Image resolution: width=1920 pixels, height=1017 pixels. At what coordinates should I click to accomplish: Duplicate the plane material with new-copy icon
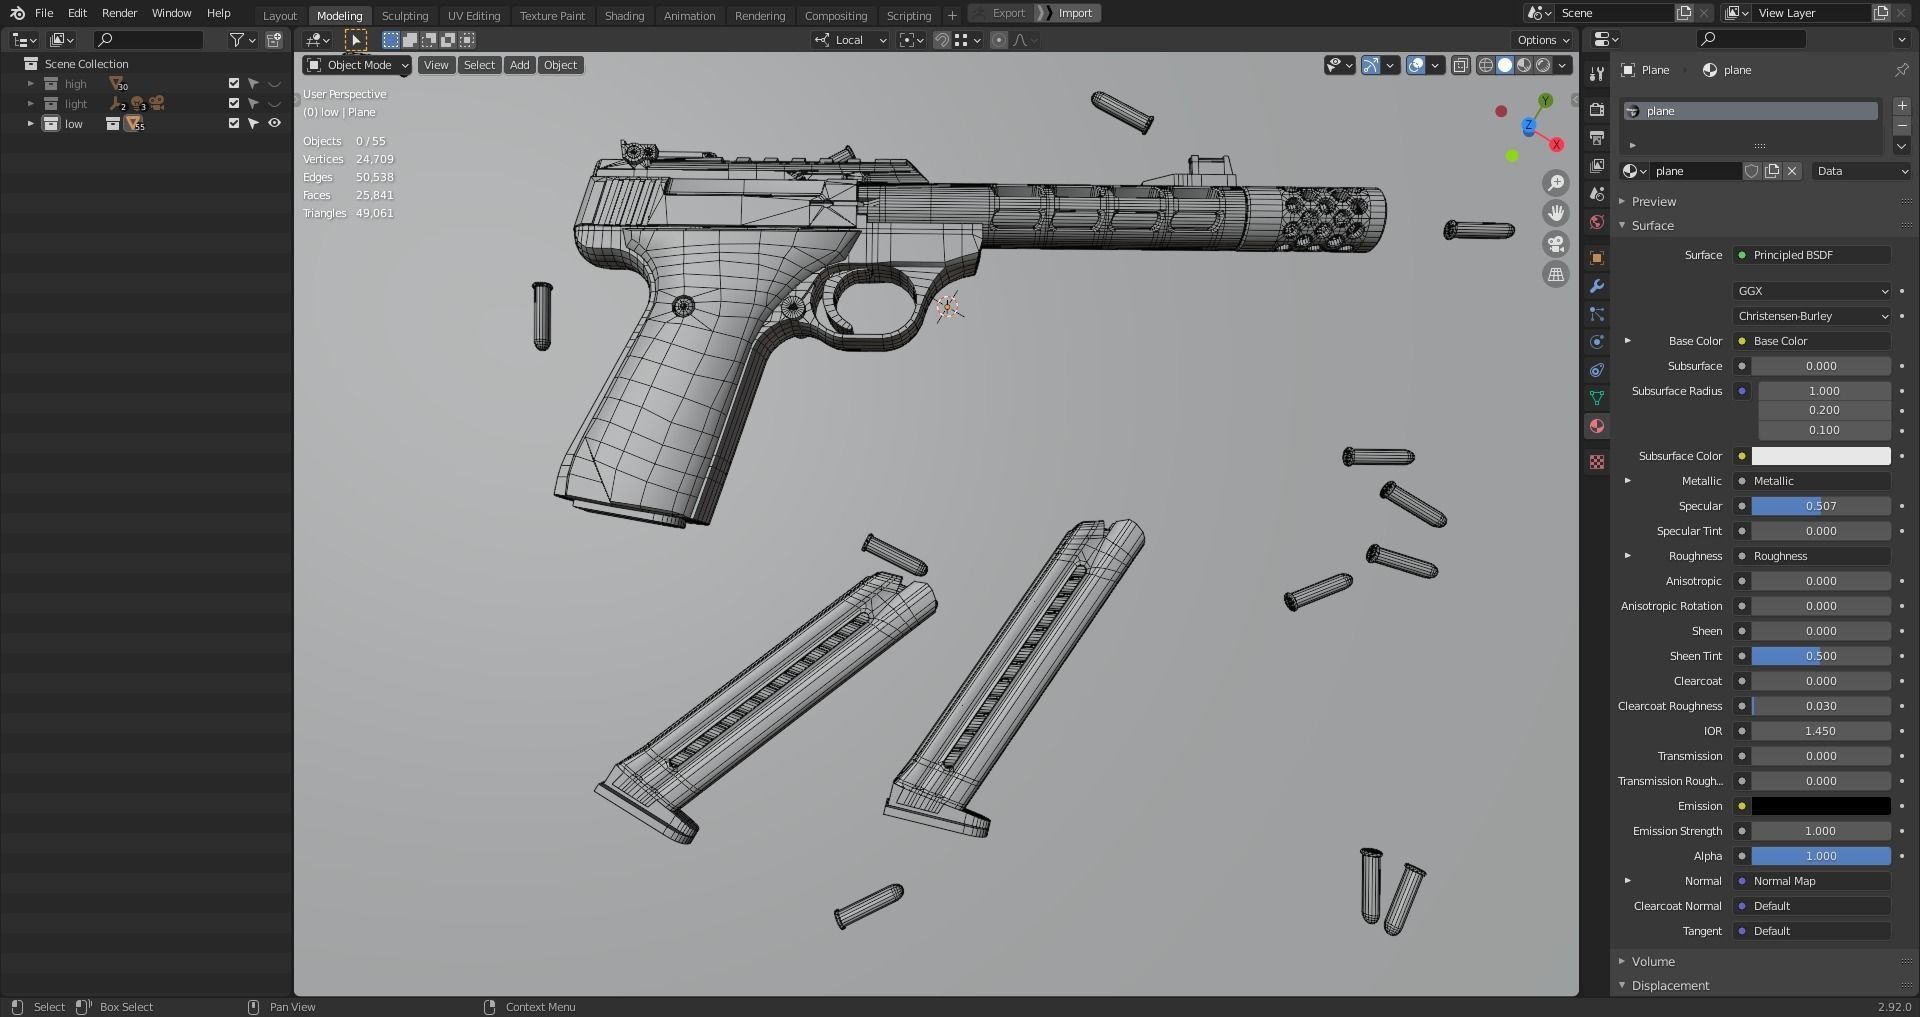[1772, 171]
